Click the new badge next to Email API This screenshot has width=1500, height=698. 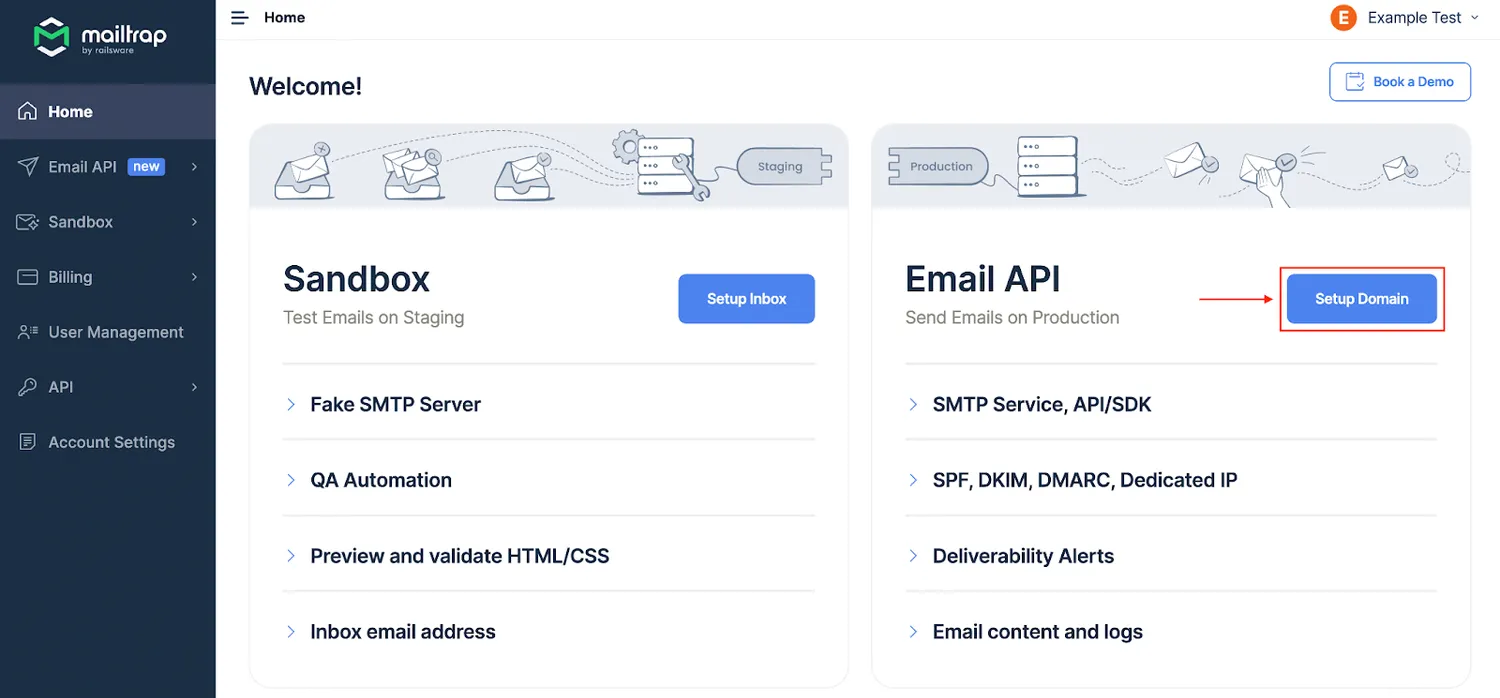click(x=146, y=167)
